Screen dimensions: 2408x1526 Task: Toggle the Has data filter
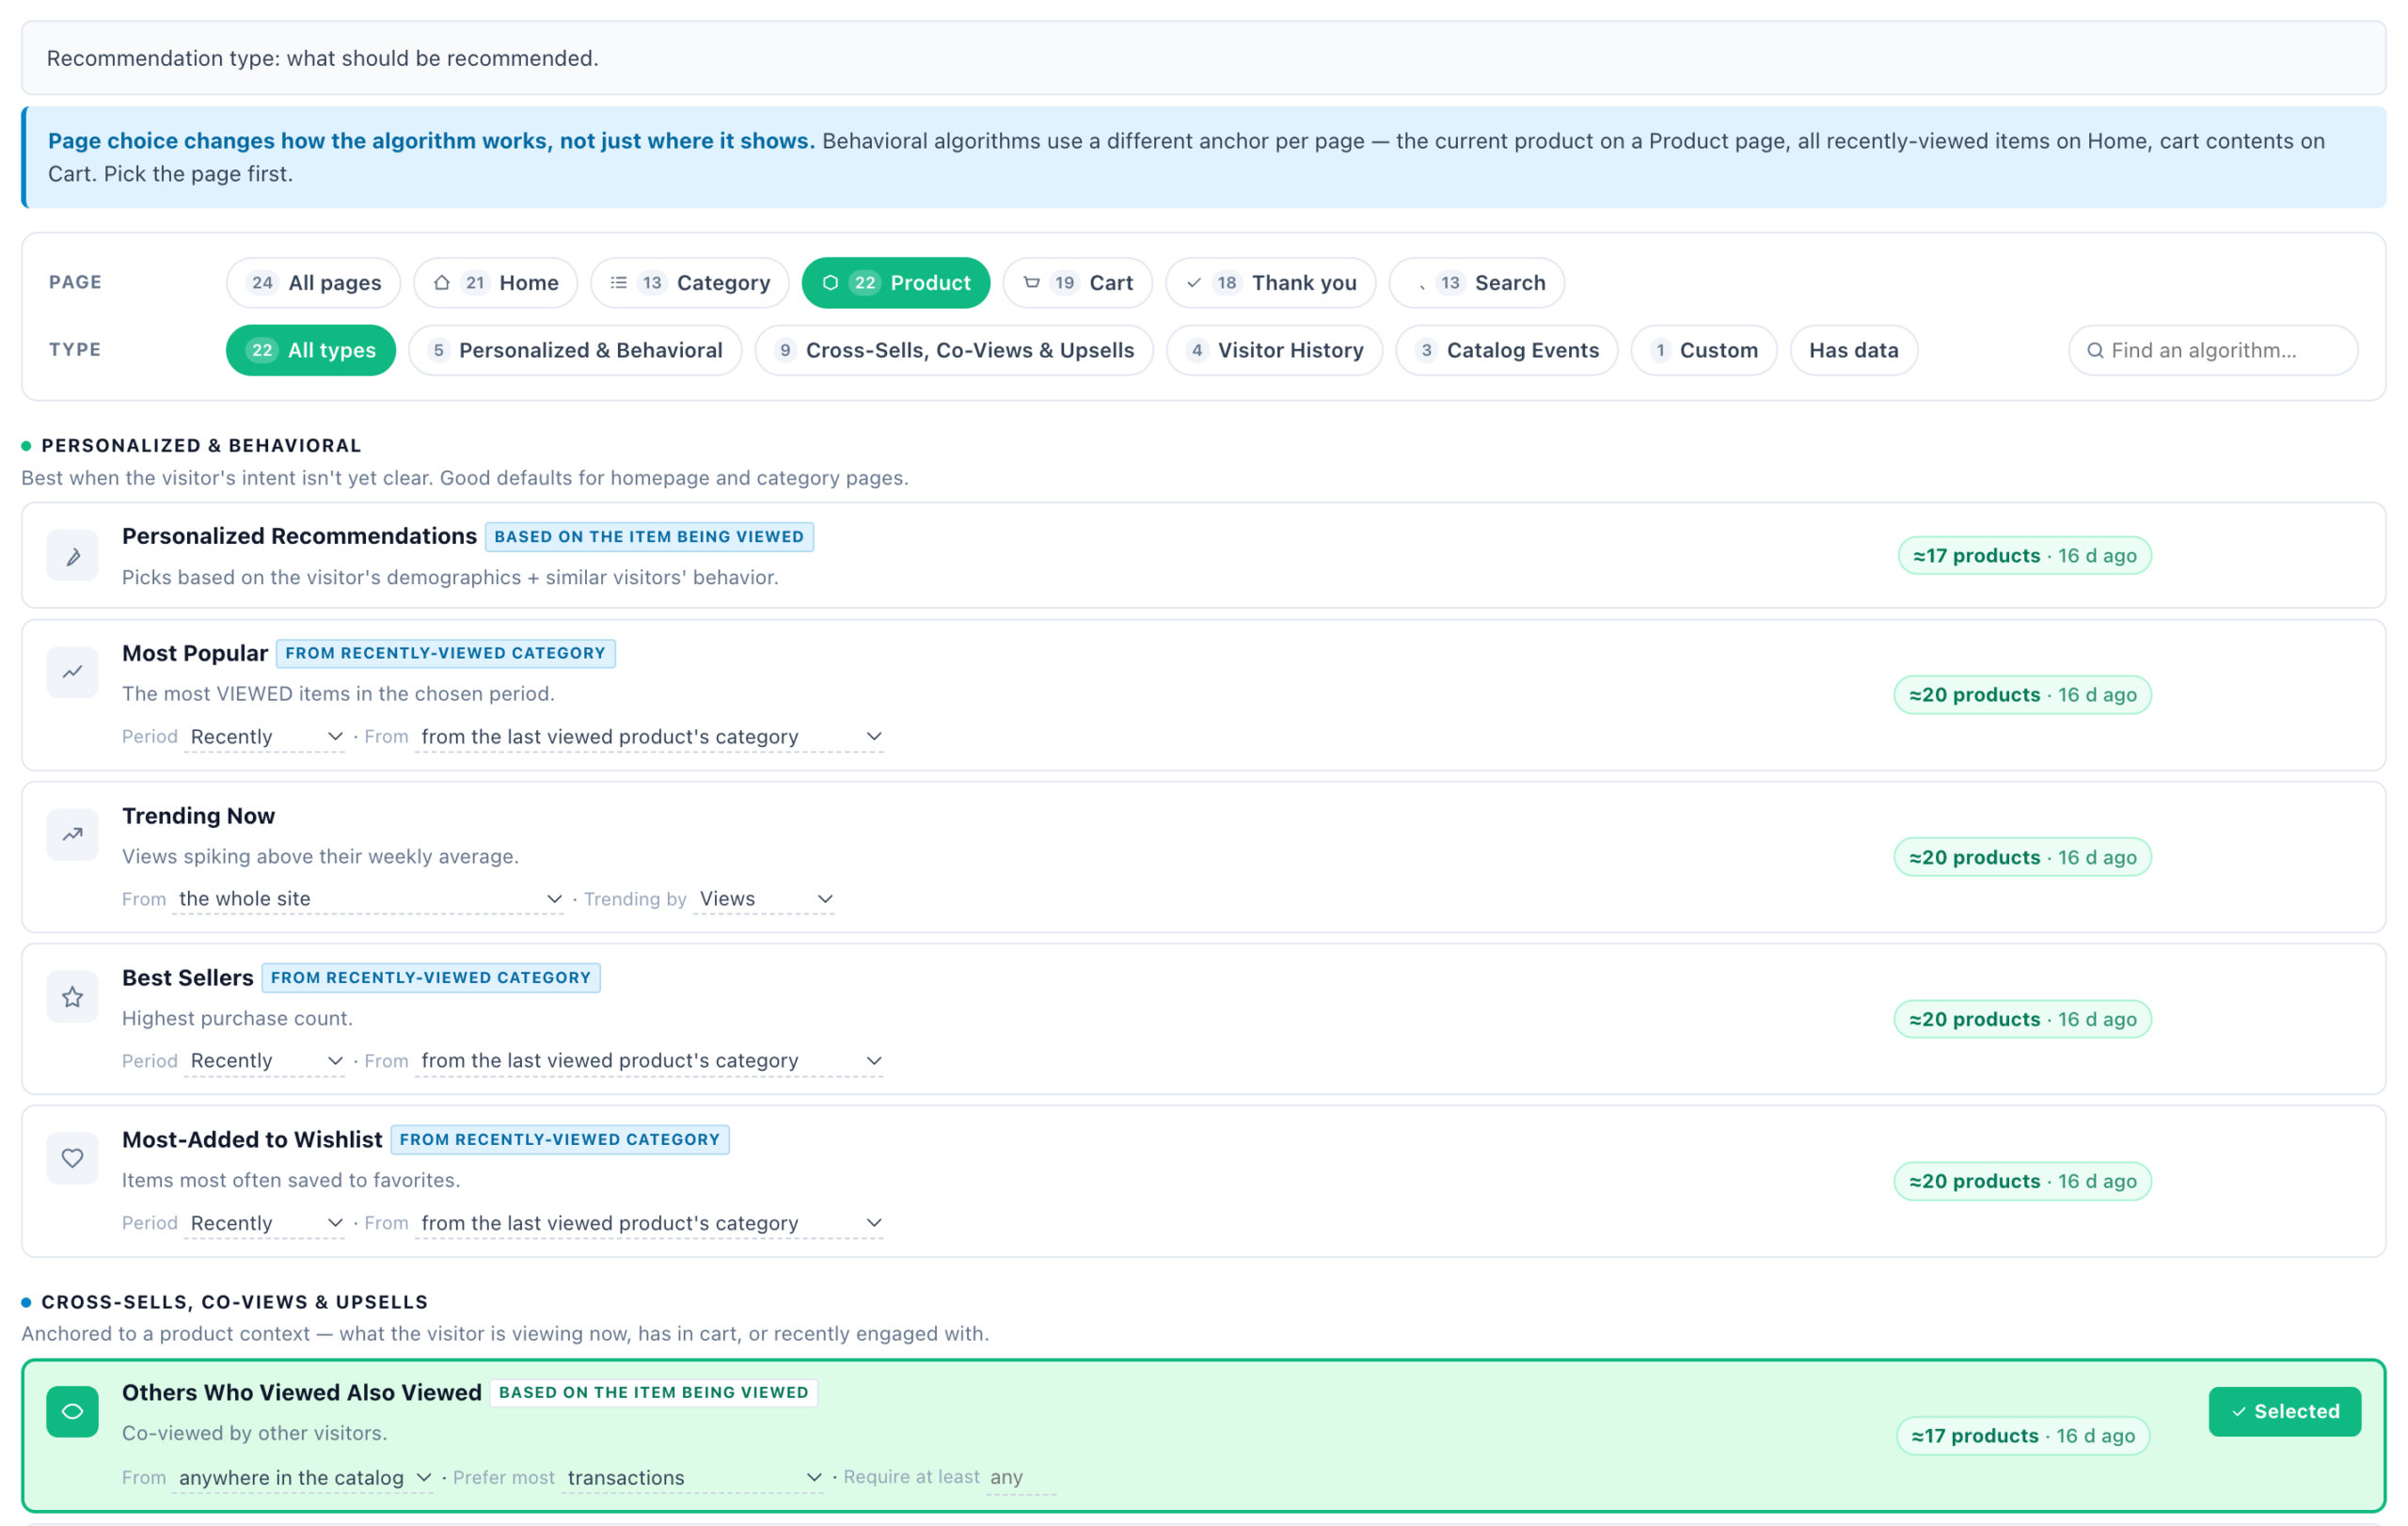point(1854,350)
